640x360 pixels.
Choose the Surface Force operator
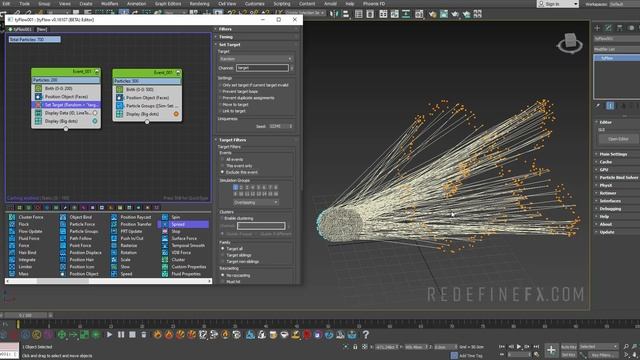pos(184,238)
